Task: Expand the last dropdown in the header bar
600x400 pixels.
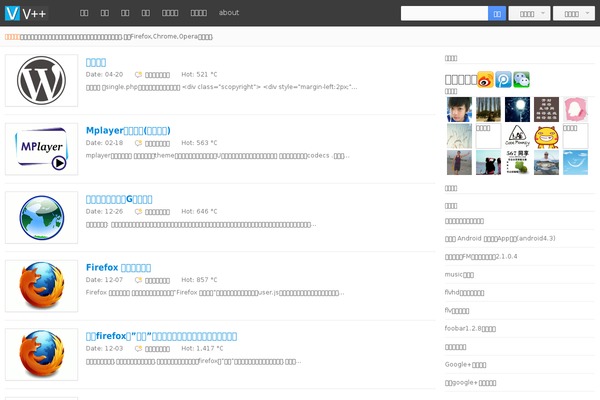Action: [x=574, y=13]
